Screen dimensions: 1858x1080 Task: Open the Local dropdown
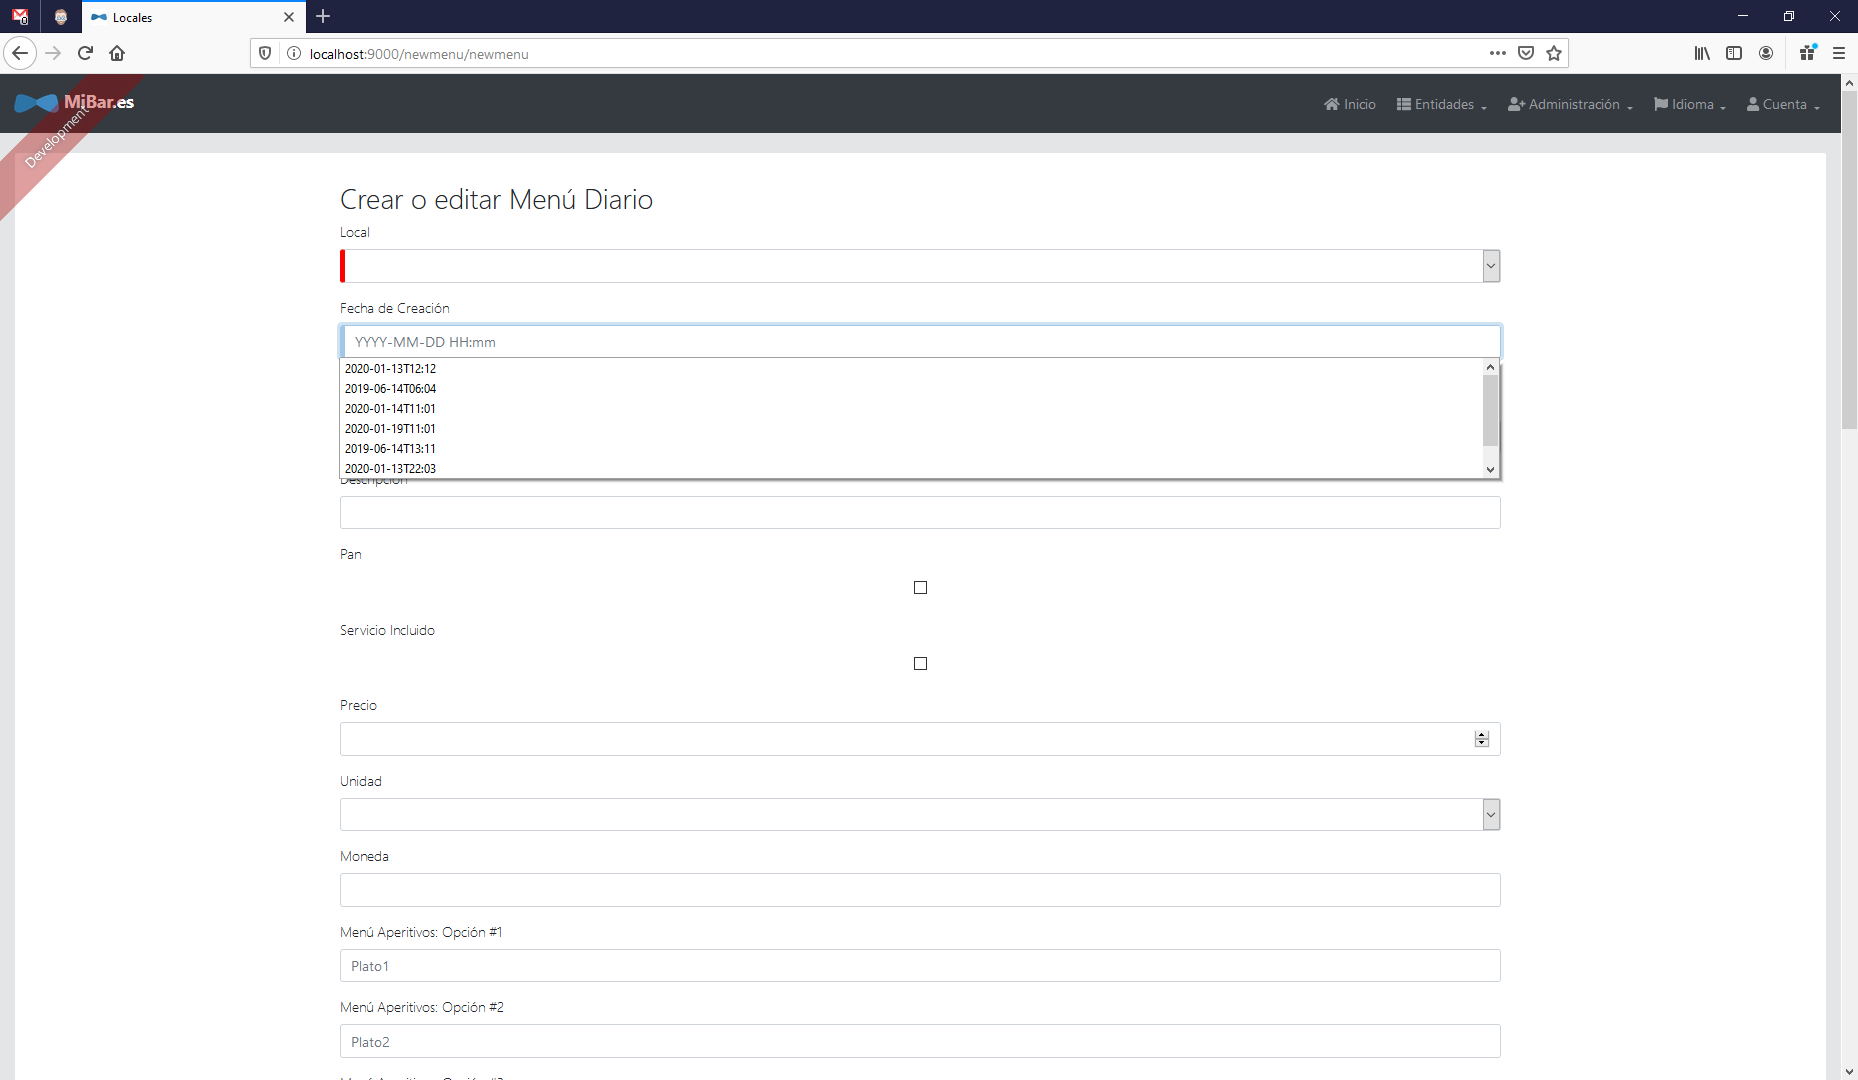pos(1490,266)
